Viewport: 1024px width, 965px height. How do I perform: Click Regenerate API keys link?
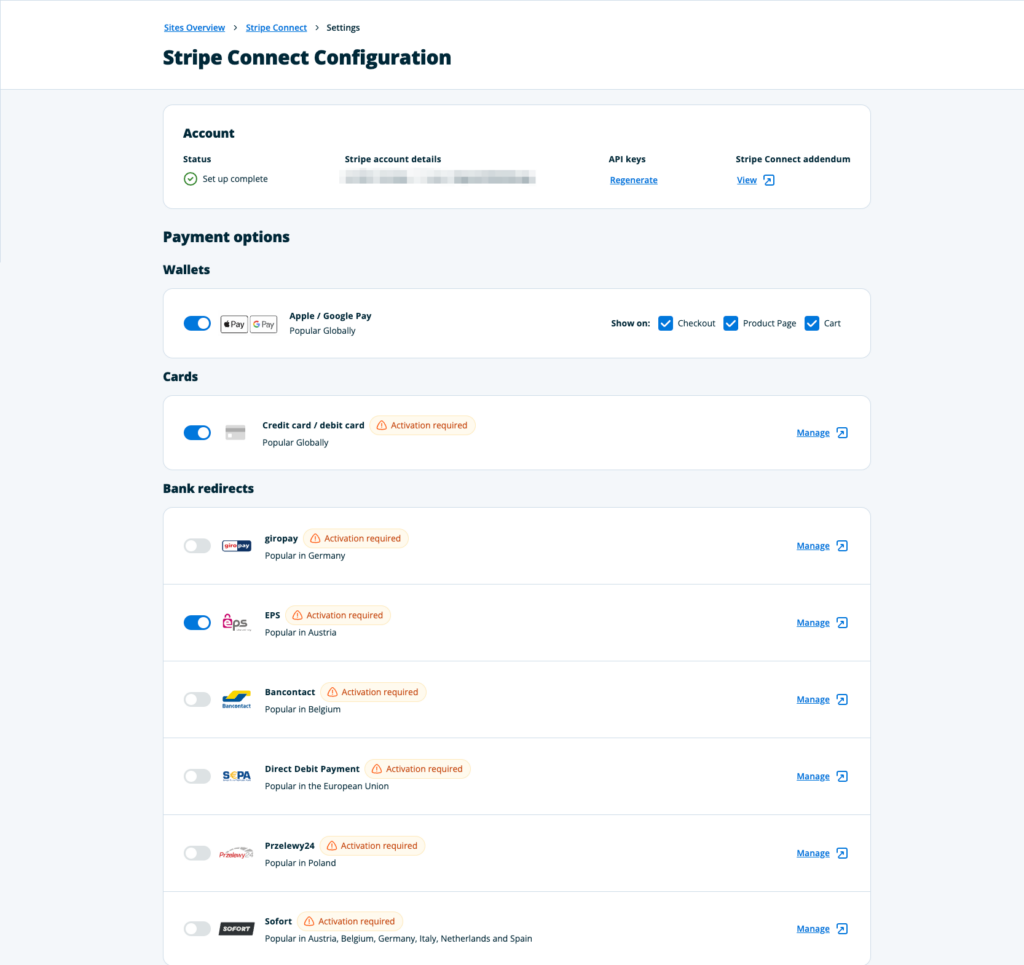634,180
